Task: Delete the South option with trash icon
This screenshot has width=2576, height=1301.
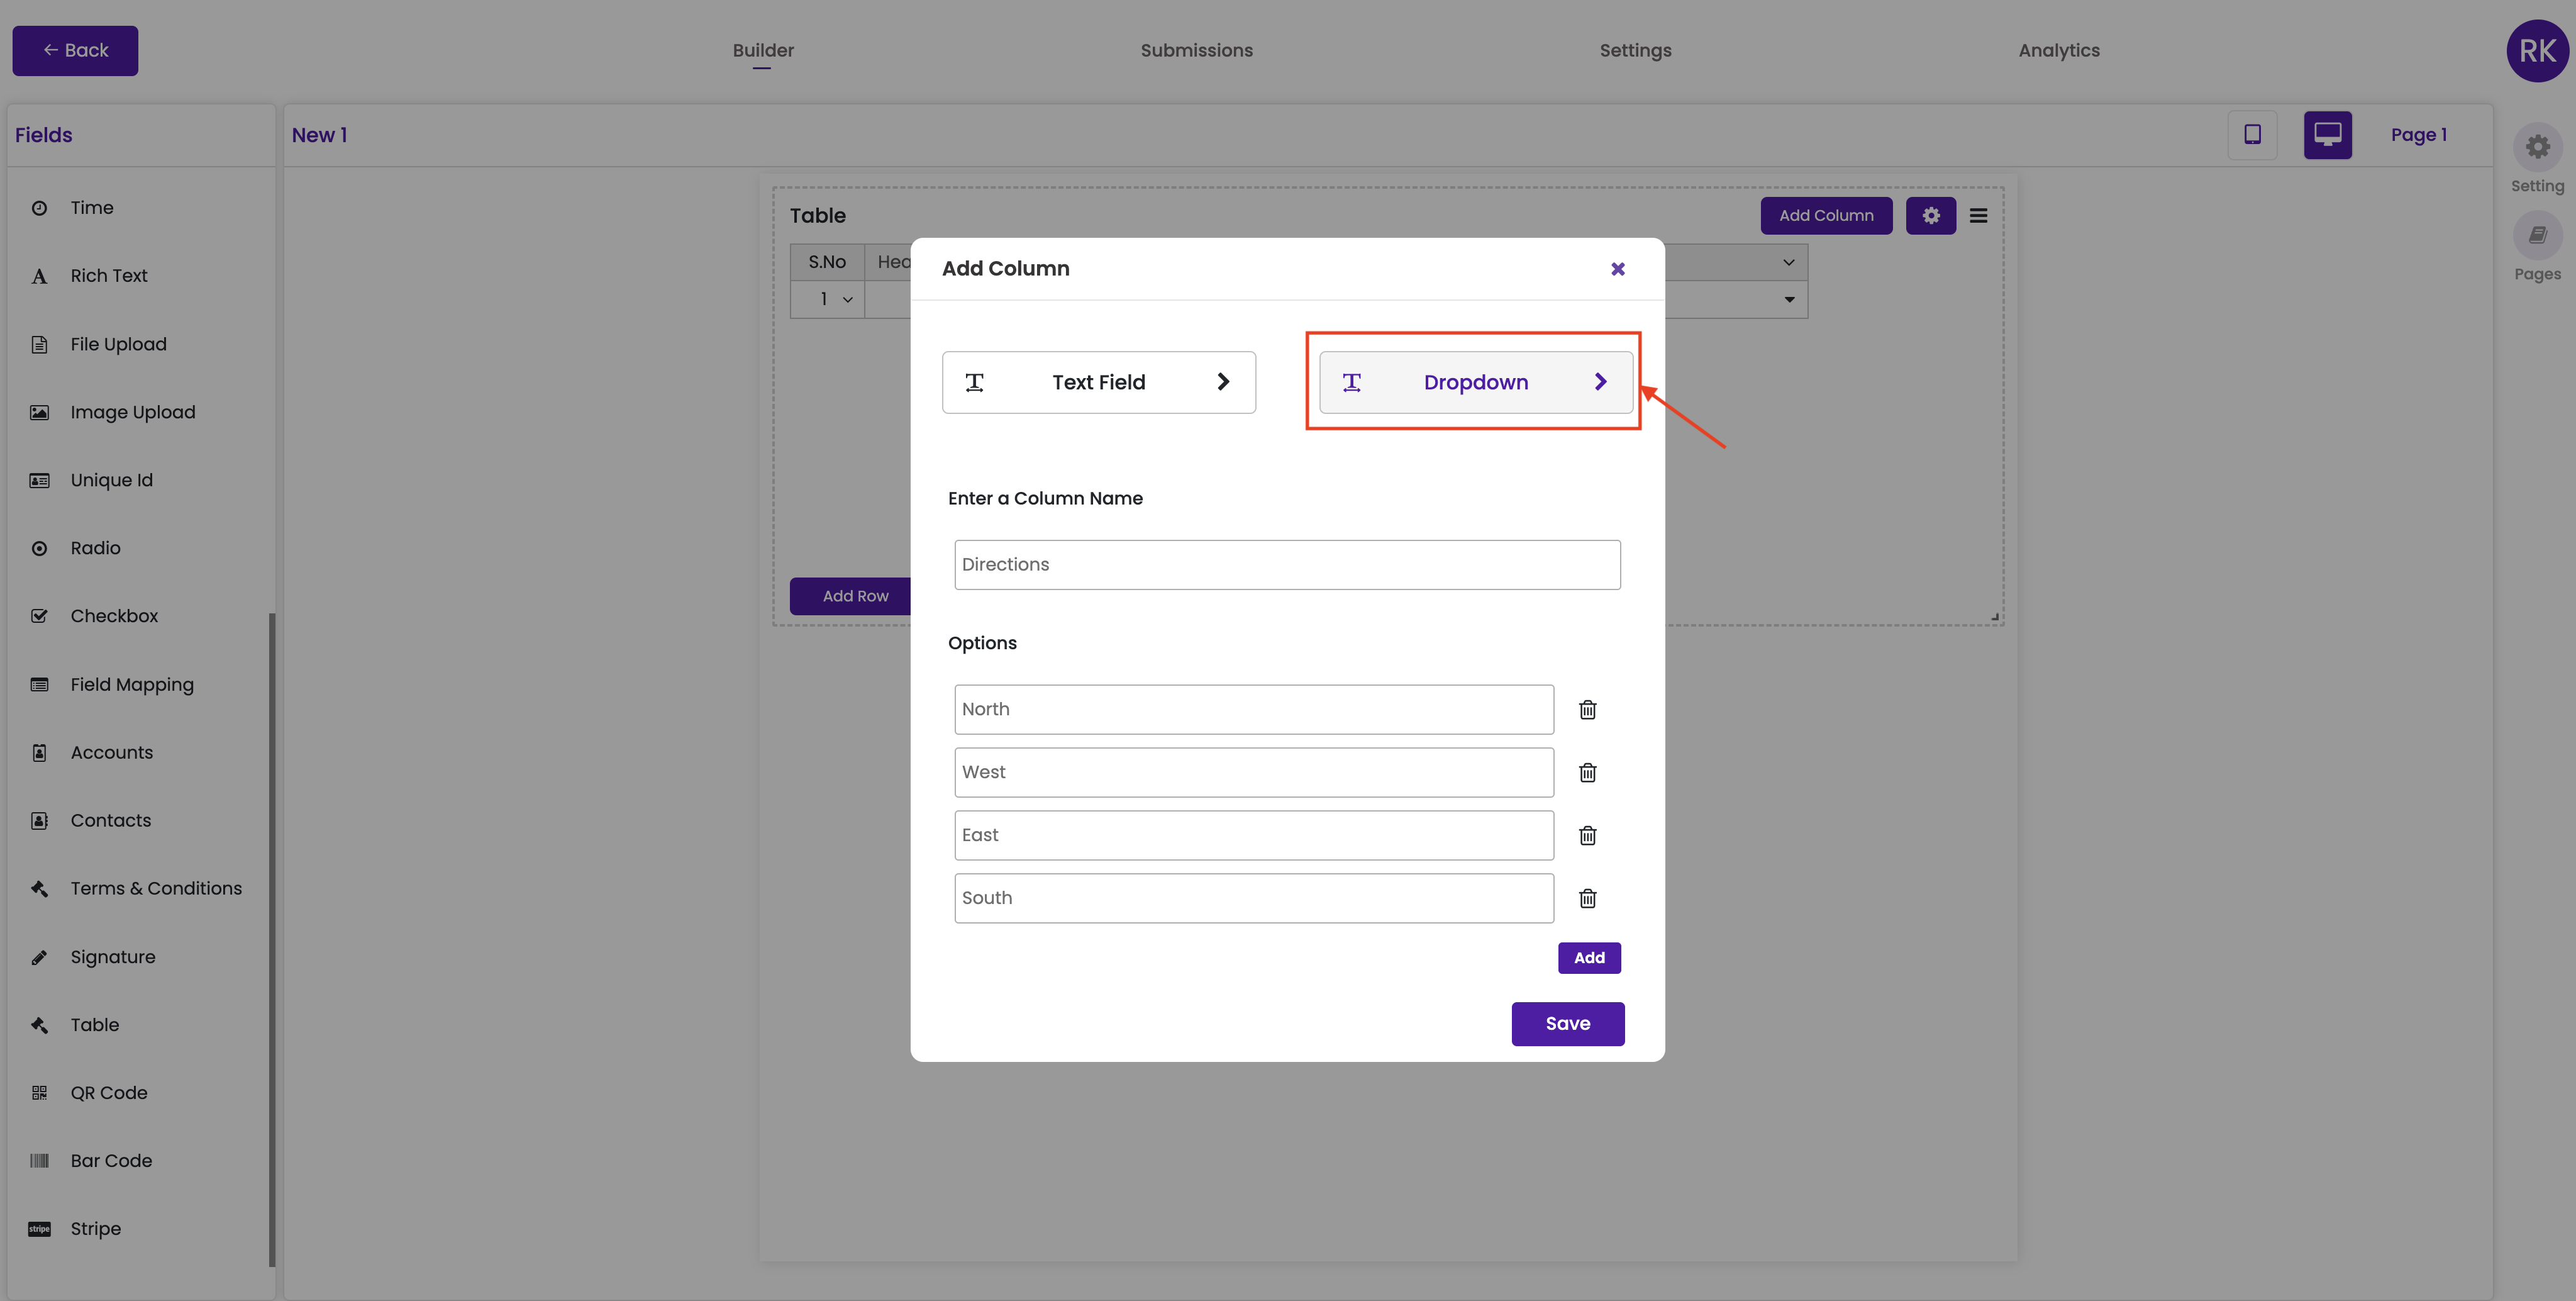Action: [1587, 899]
